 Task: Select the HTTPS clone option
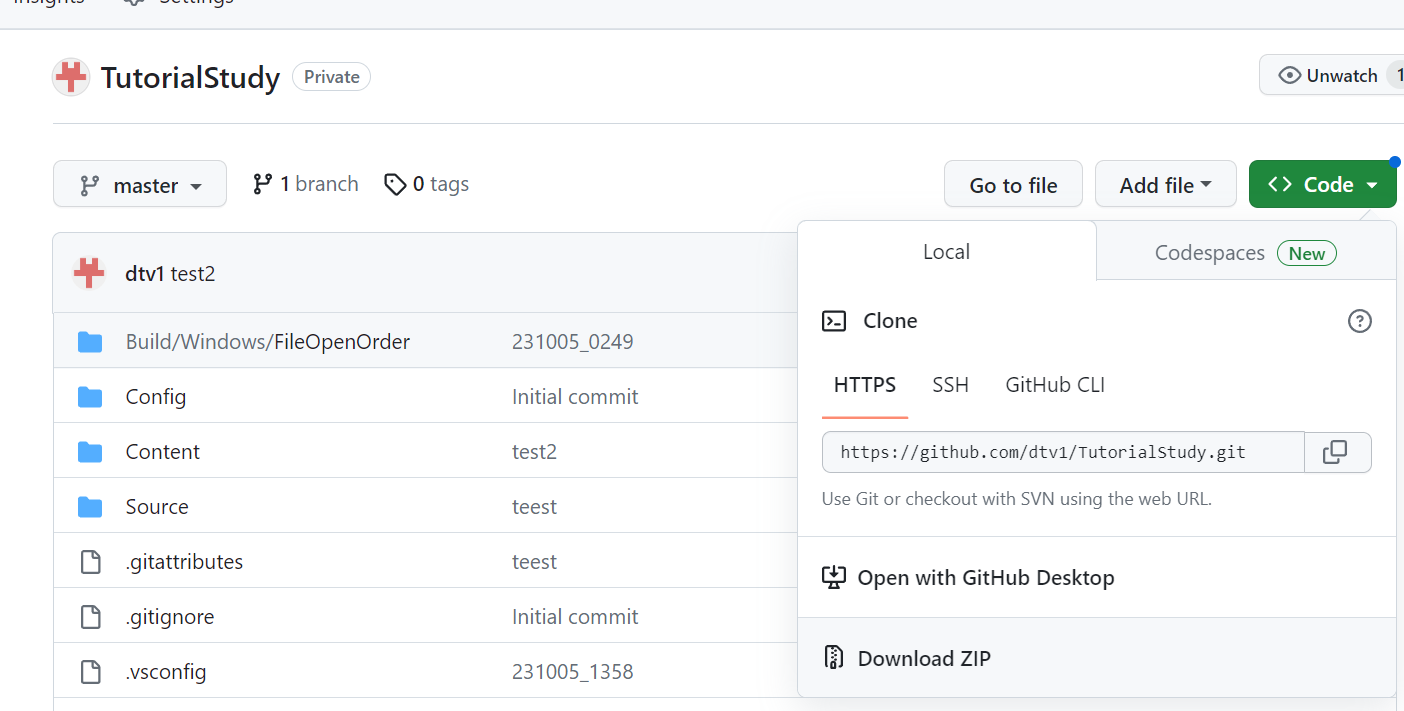(865, 385)
